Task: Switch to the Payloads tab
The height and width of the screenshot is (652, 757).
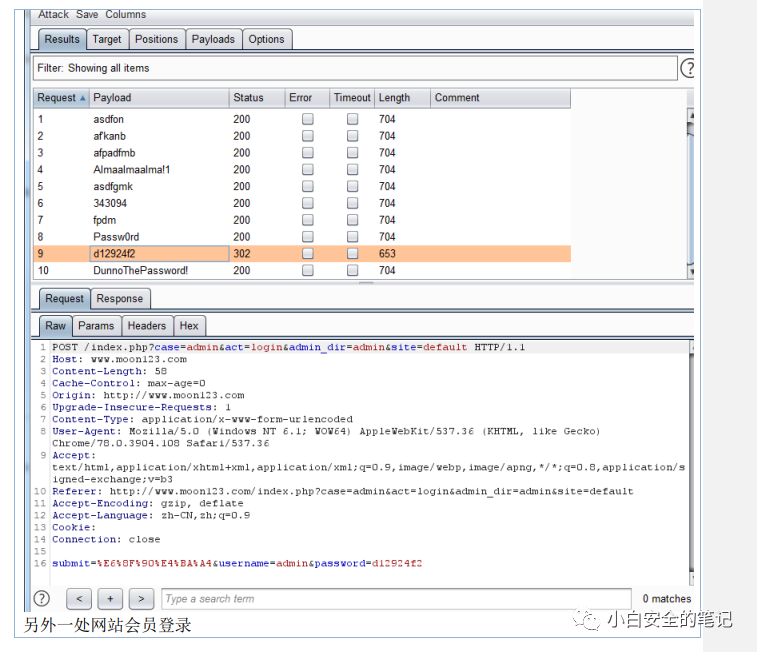Action: 213,39
